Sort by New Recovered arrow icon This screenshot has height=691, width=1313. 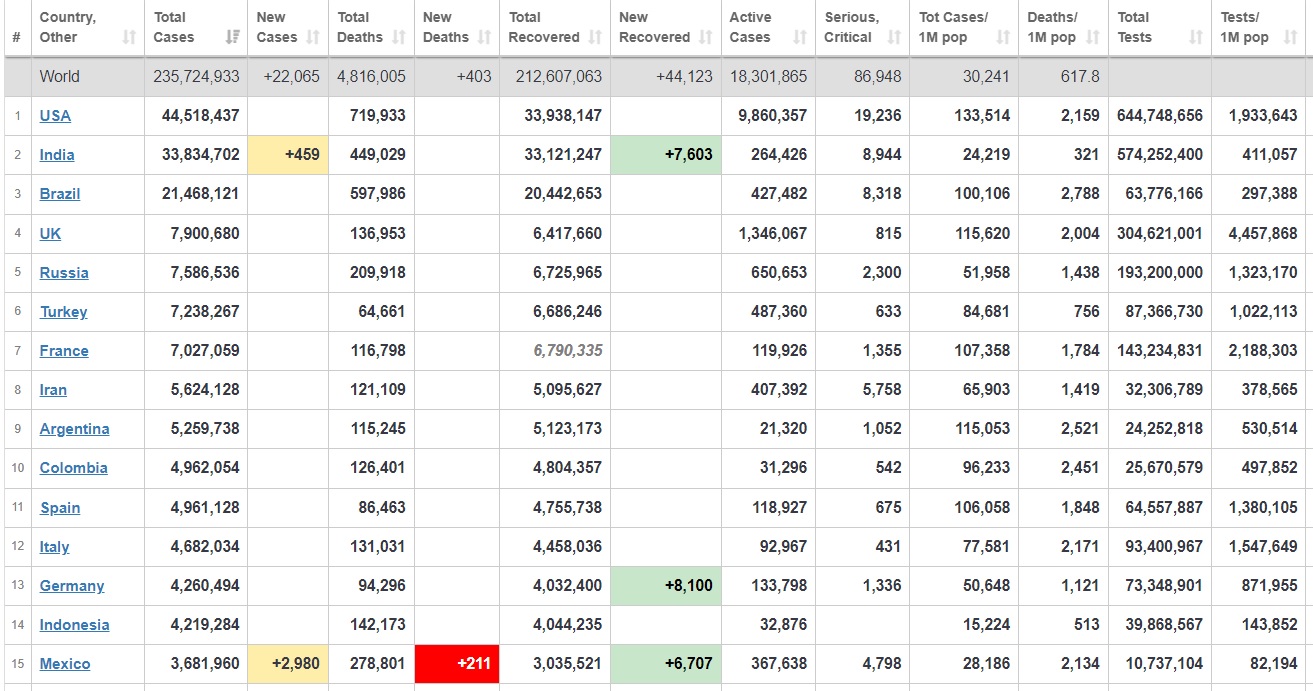point(705,37)
